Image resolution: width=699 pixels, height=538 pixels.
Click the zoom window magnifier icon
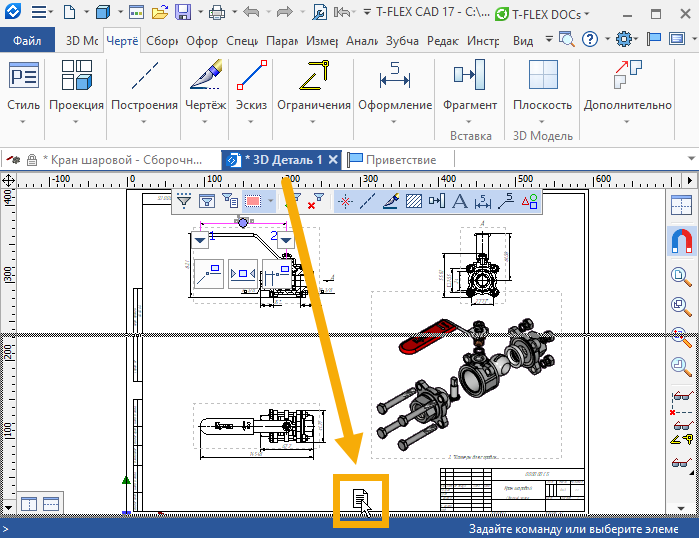pyautogui.click(x=681, y=307)
